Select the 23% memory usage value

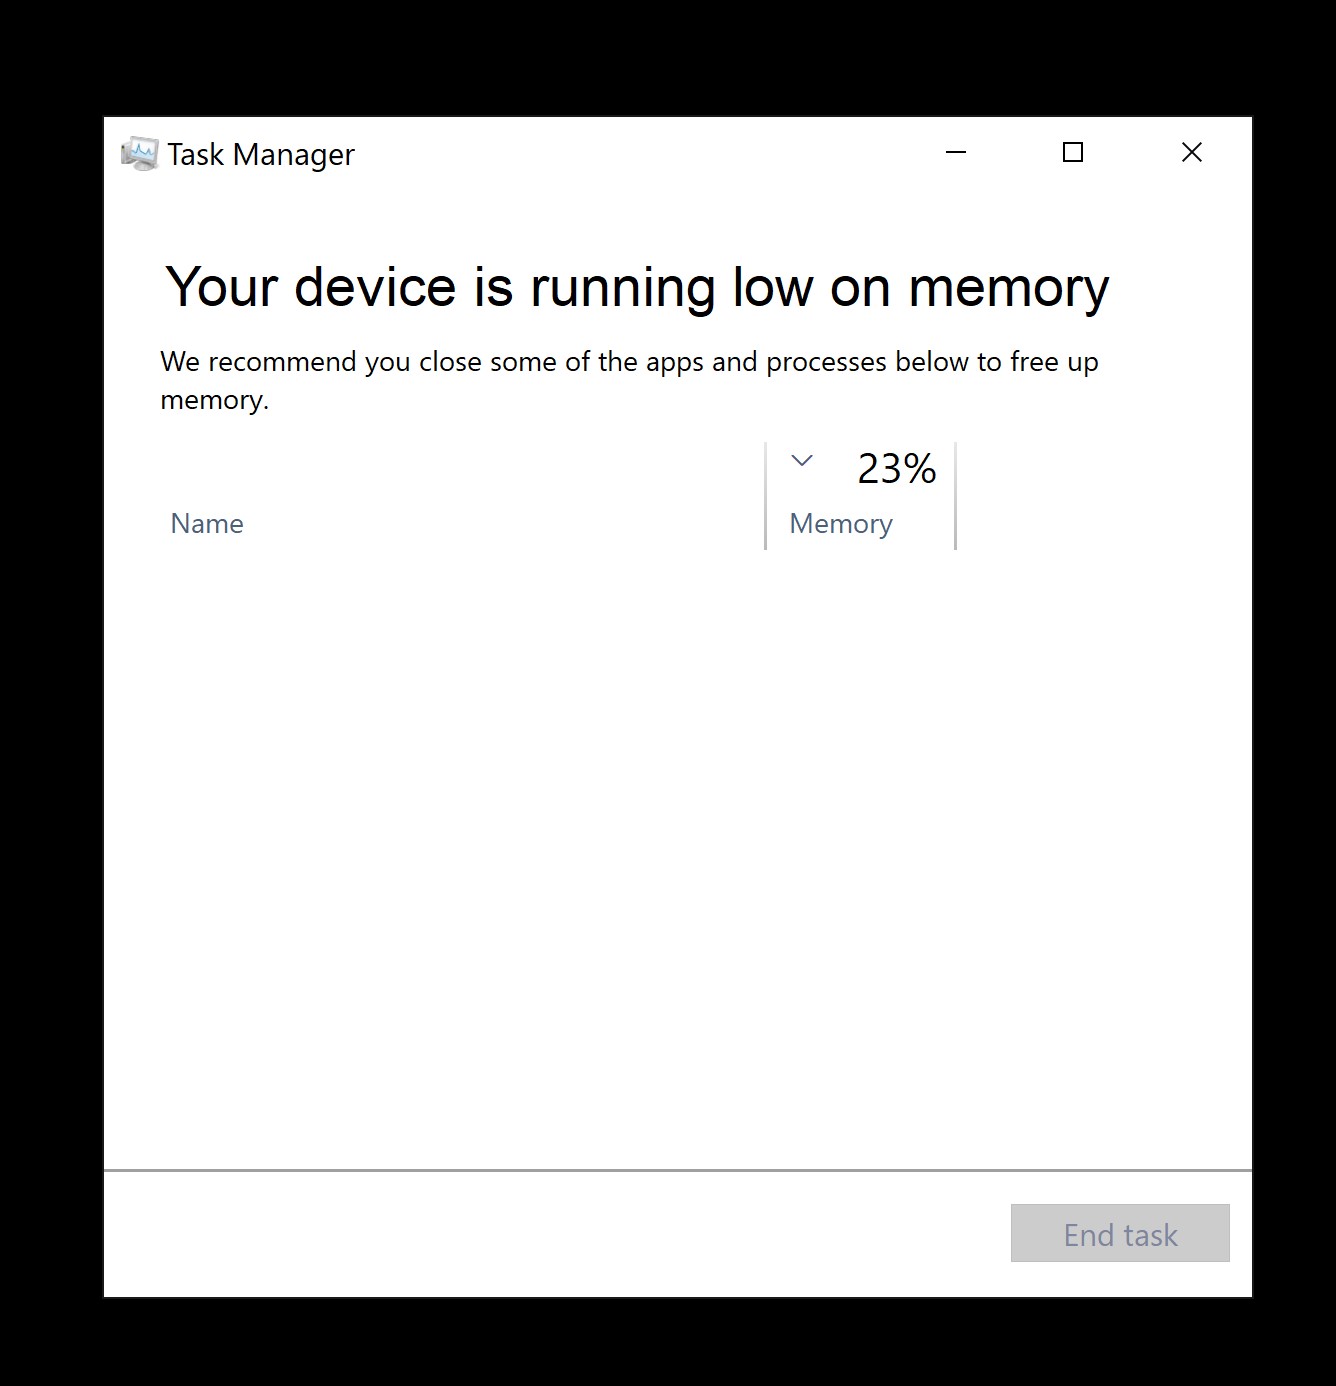coord(897,468)
